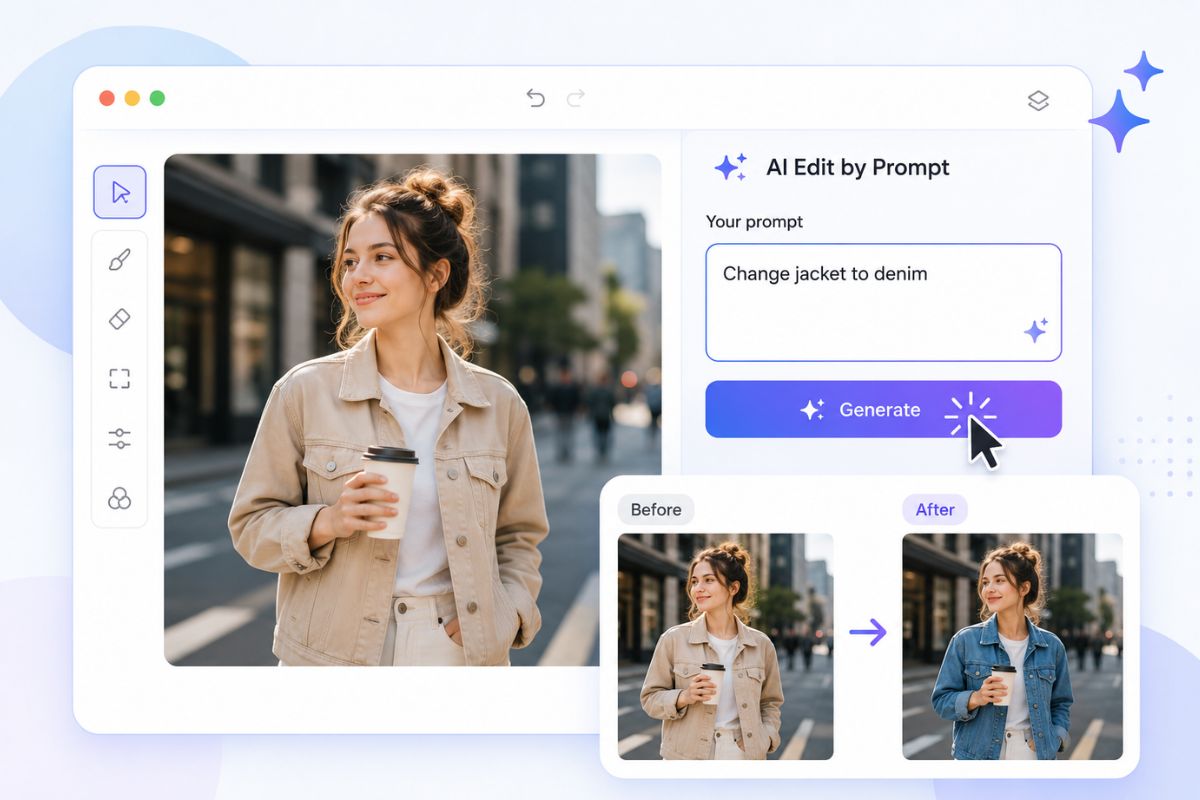The width and height of the screenshot is (1200, 800).
Task: Open the Layers panel icon
Action: click(x=1038, y=100)
